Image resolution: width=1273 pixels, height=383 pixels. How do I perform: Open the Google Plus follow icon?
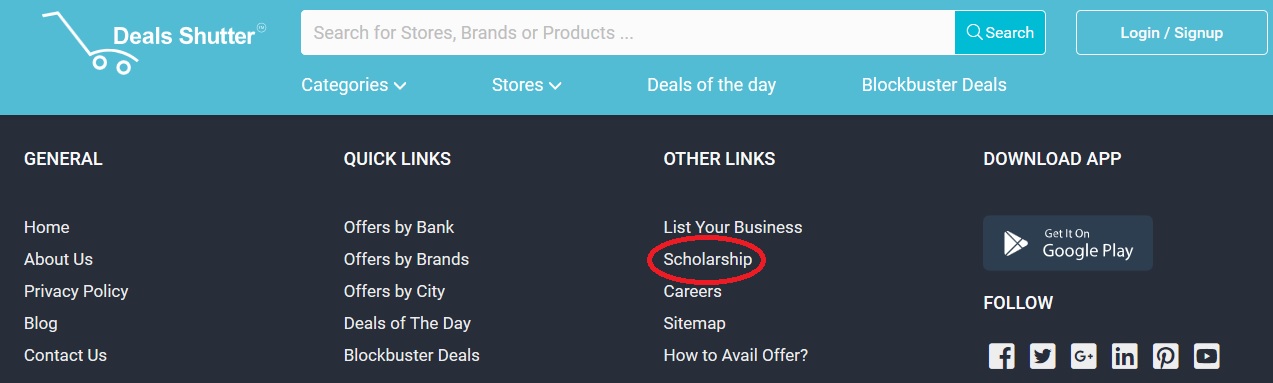(x=1084, y=355)
